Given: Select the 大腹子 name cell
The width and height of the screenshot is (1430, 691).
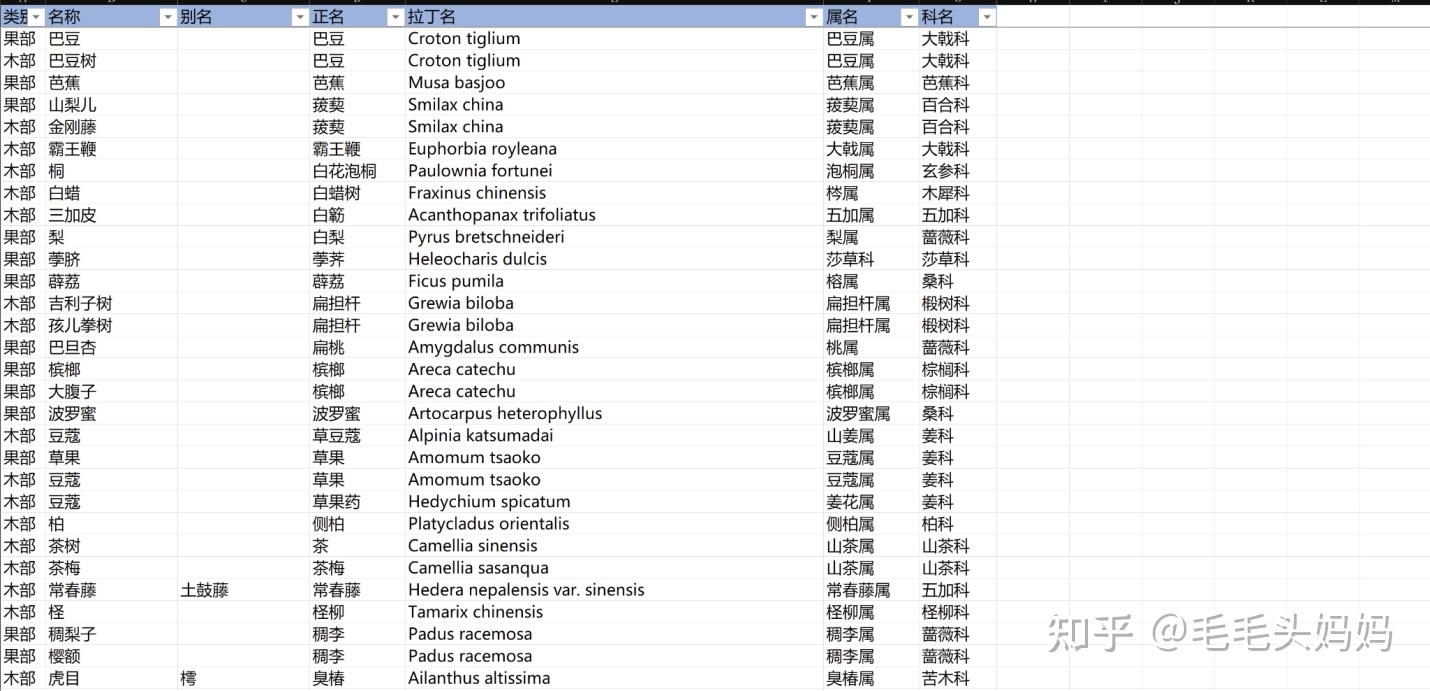Looking at the screenshot, I should click(111, 391).
